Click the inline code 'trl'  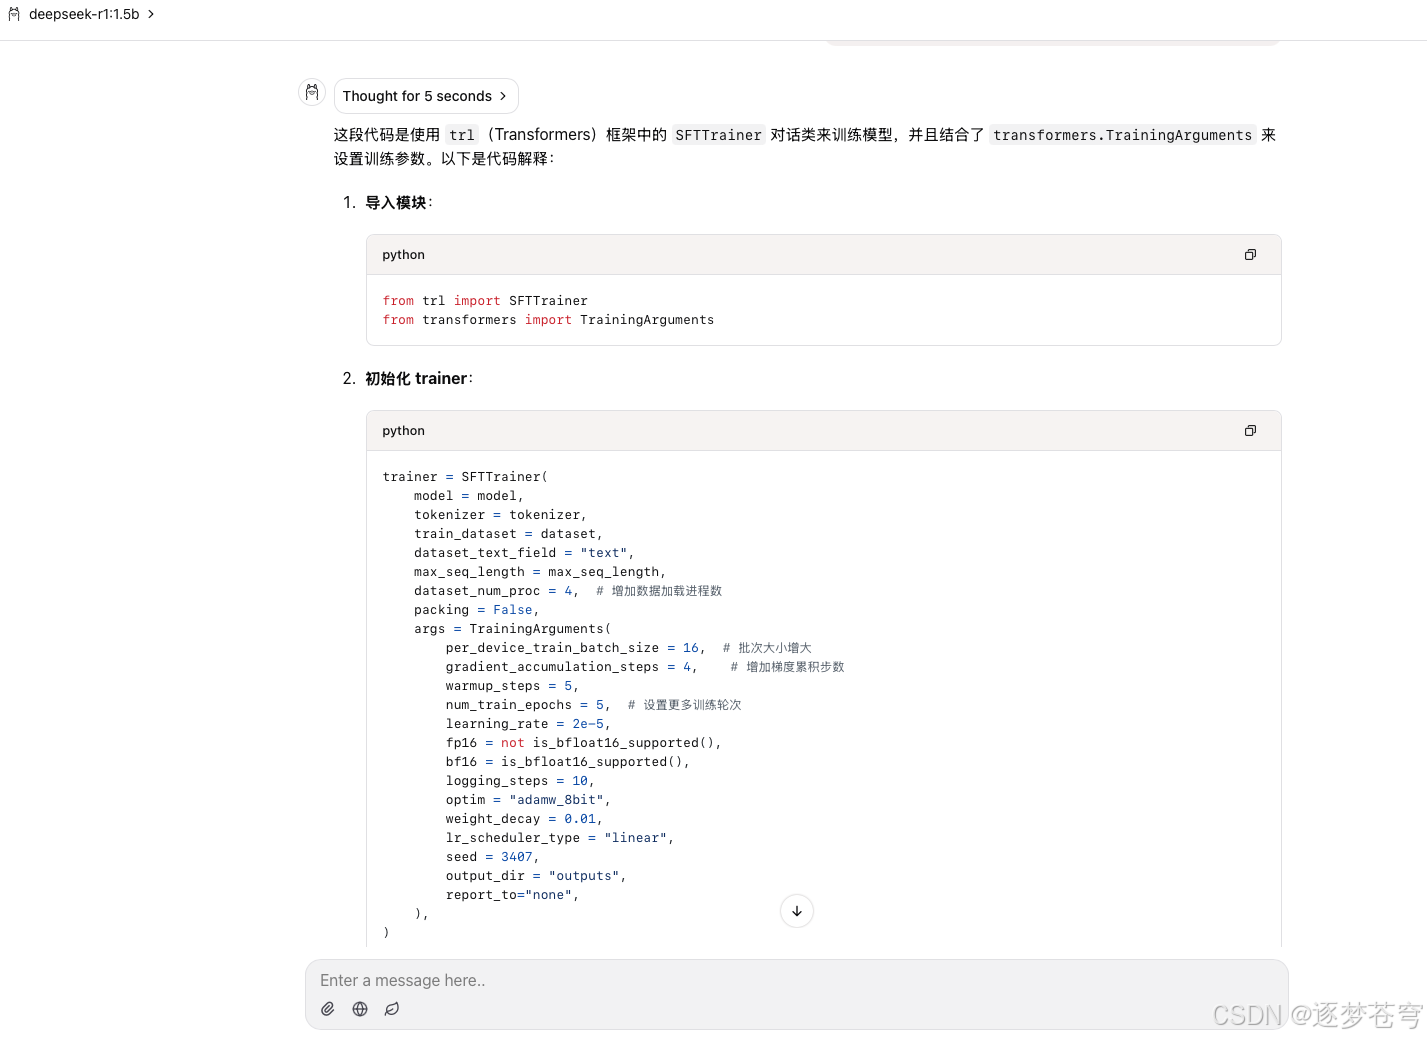462,135
